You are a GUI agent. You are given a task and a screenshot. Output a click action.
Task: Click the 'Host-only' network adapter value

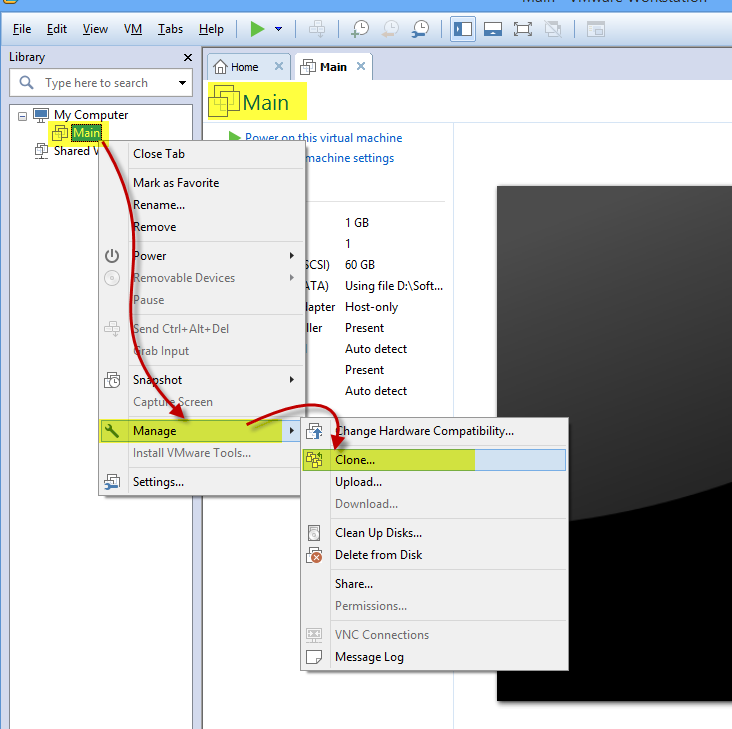click(372, 307)
